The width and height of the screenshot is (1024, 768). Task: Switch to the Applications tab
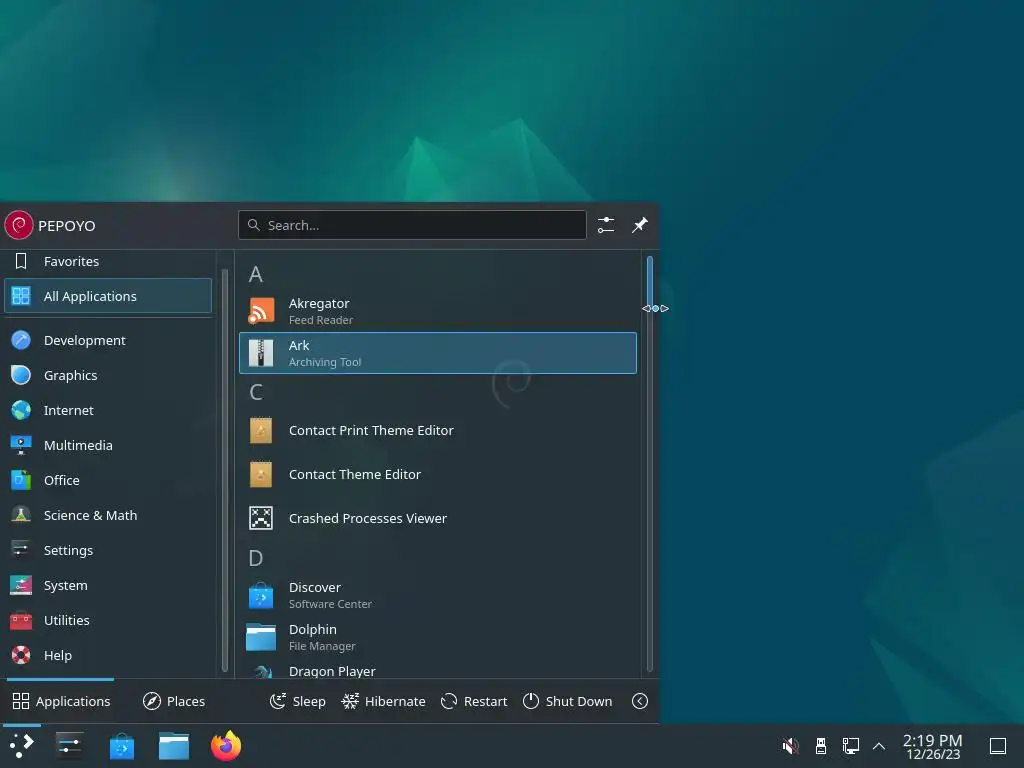61,701
